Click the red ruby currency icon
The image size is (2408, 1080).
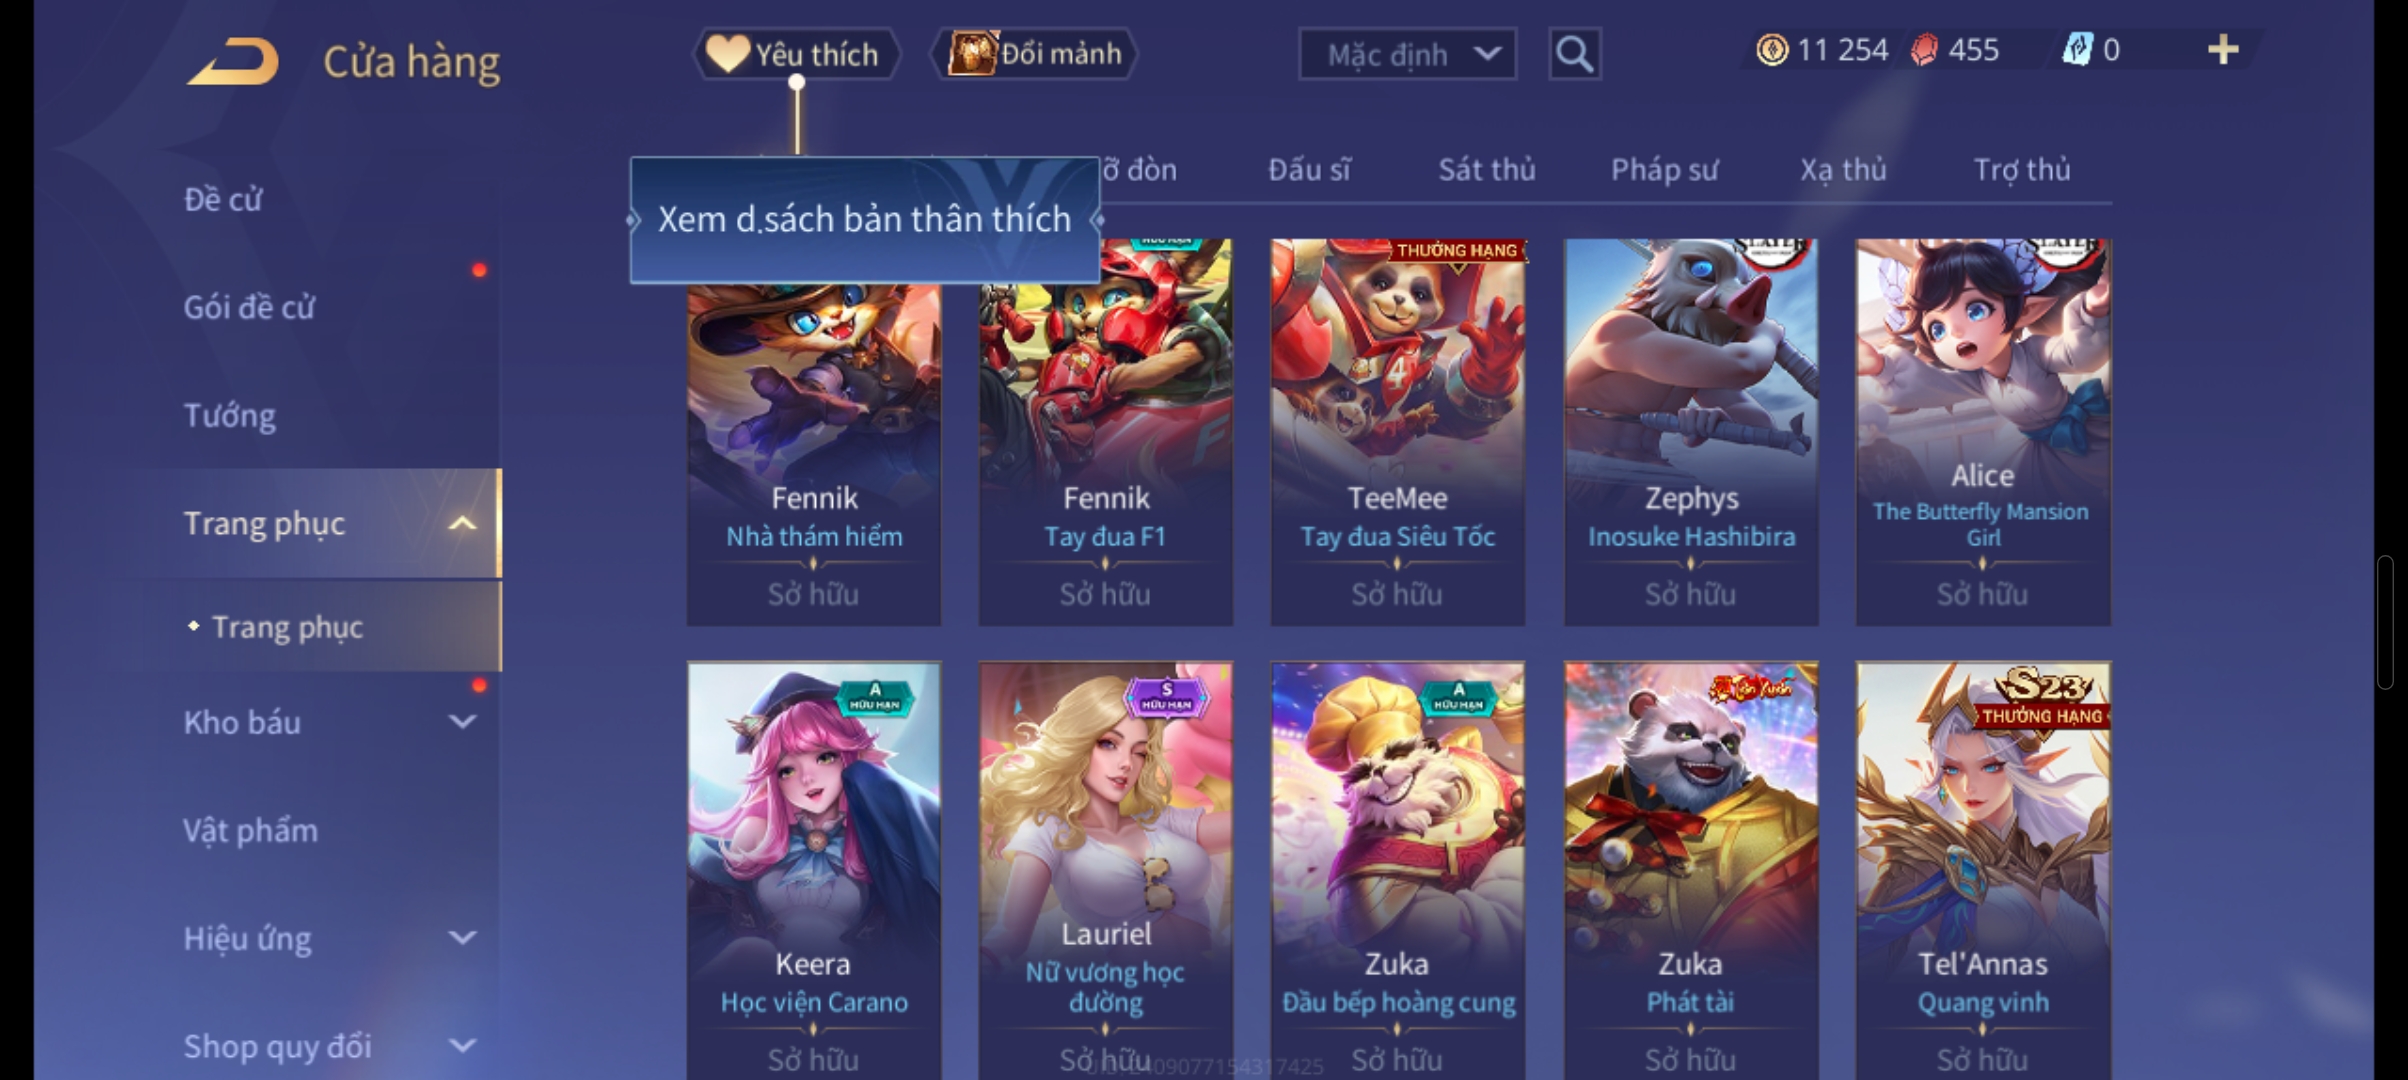[1924, 50]
